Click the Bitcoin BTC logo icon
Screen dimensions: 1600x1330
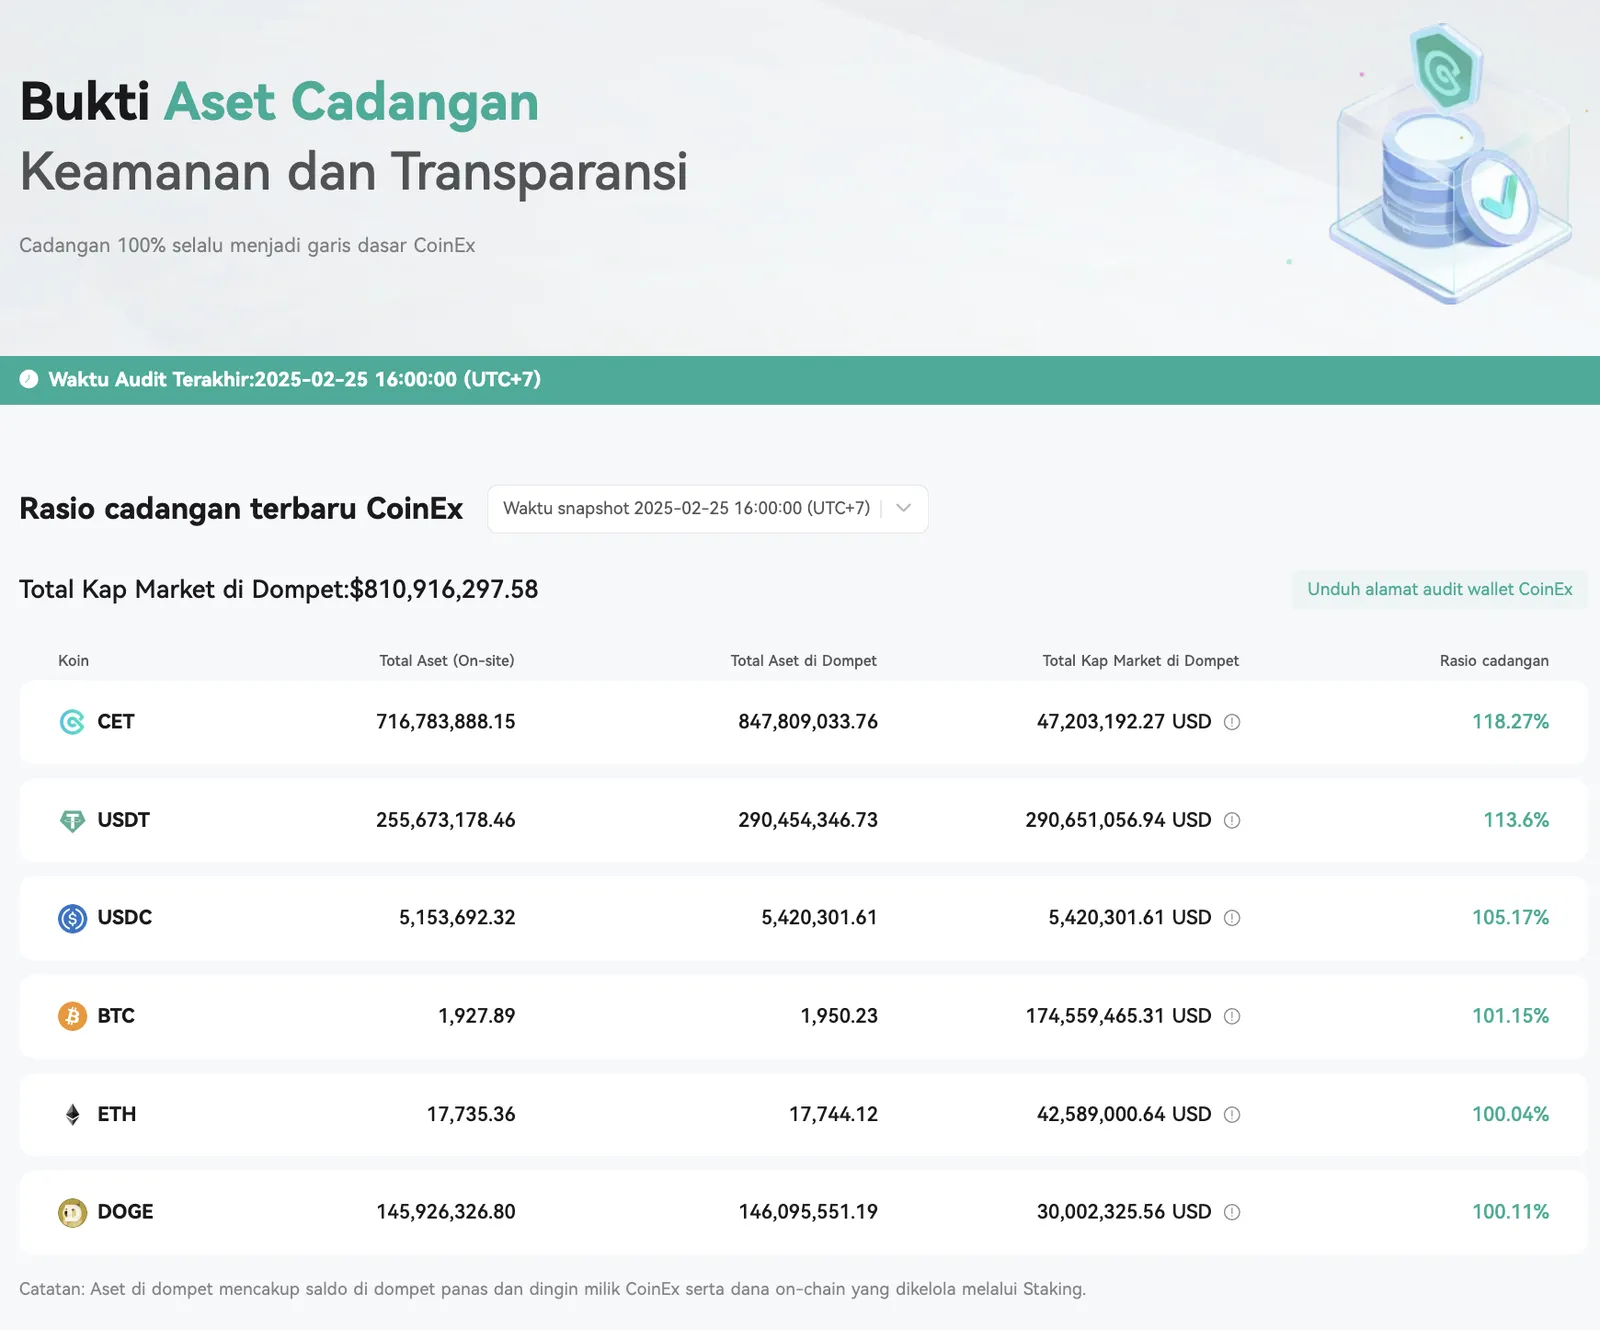click(72, 1016)
